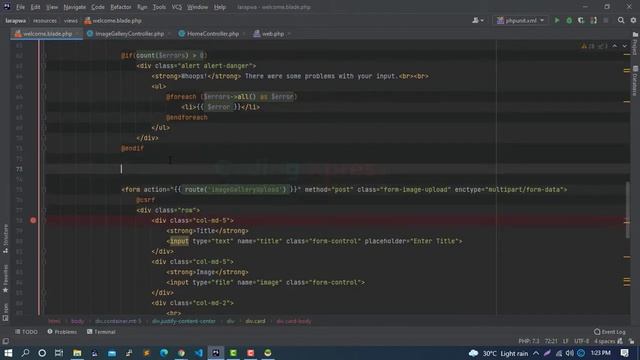Open Search Everywhere magnifier in toolbar
640x360 pixels.
(x=621, y=20)
